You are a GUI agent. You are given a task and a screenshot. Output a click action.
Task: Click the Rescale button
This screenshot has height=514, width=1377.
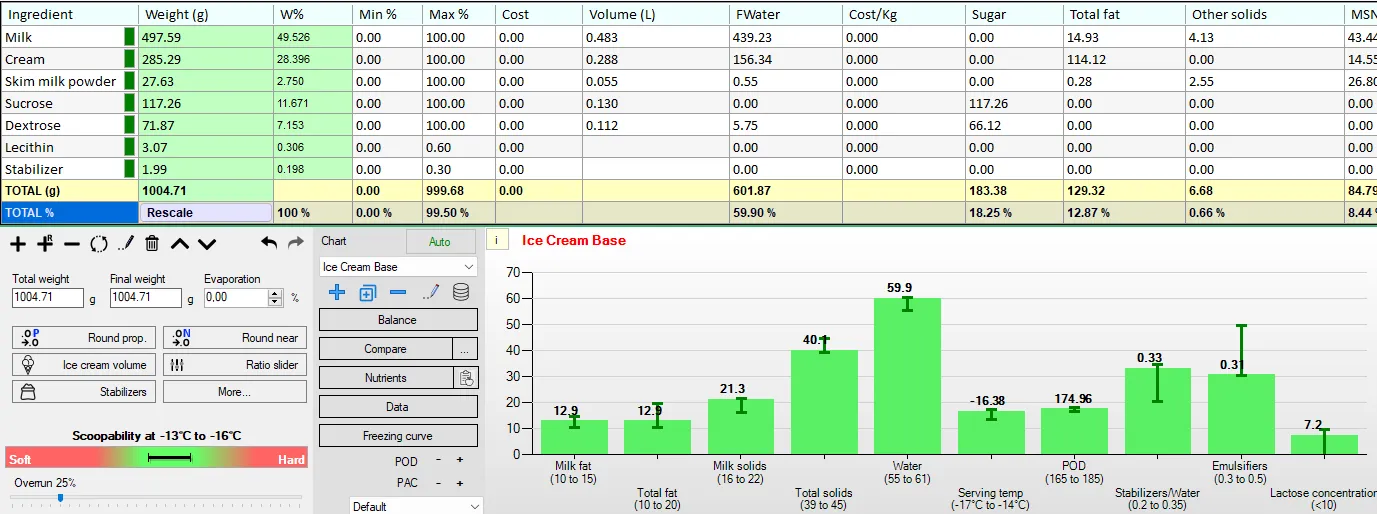206,212
